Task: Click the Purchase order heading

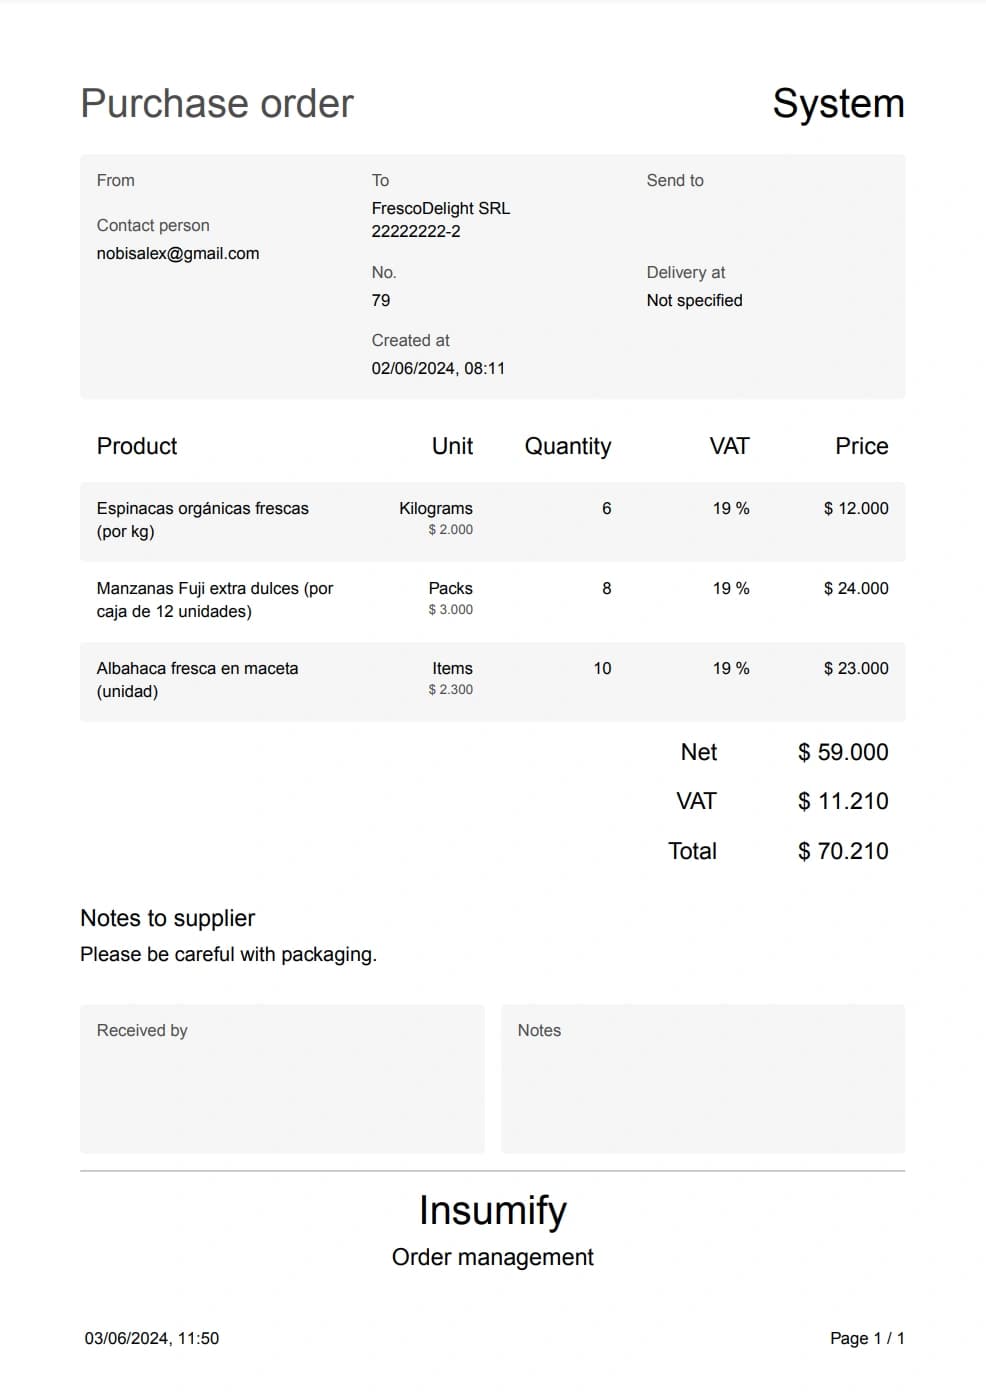Action: point(217,103)
